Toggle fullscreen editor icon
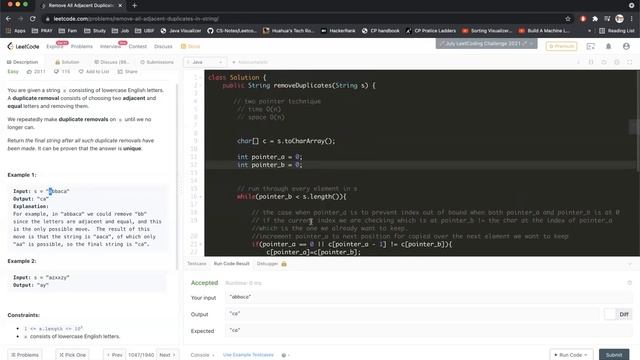This screenshot has height=360, width=640. (x=630, y=62)
